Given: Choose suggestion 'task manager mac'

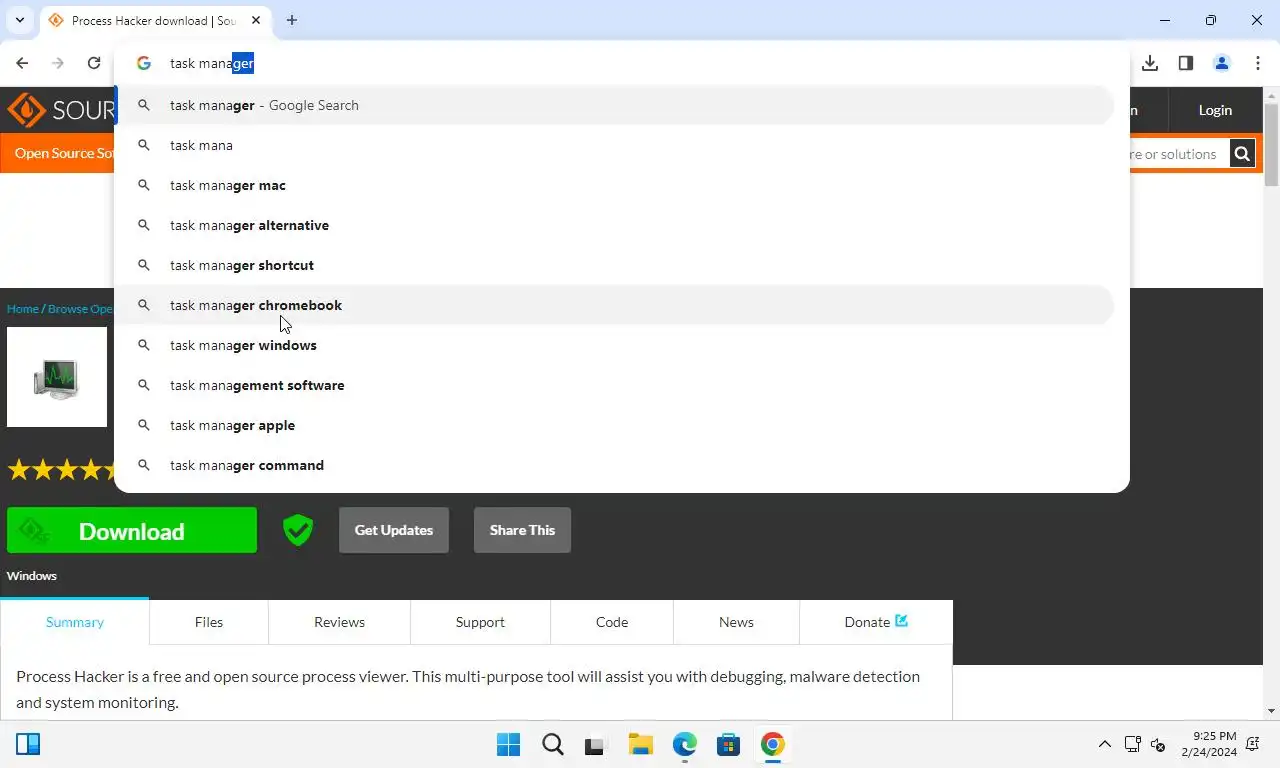Looking at the screenshot, I should coord(614,185).
